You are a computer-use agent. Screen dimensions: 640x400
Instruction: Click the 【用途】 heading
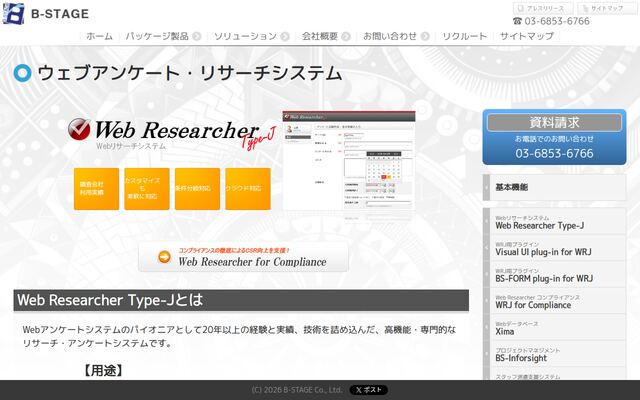(103, 371)
